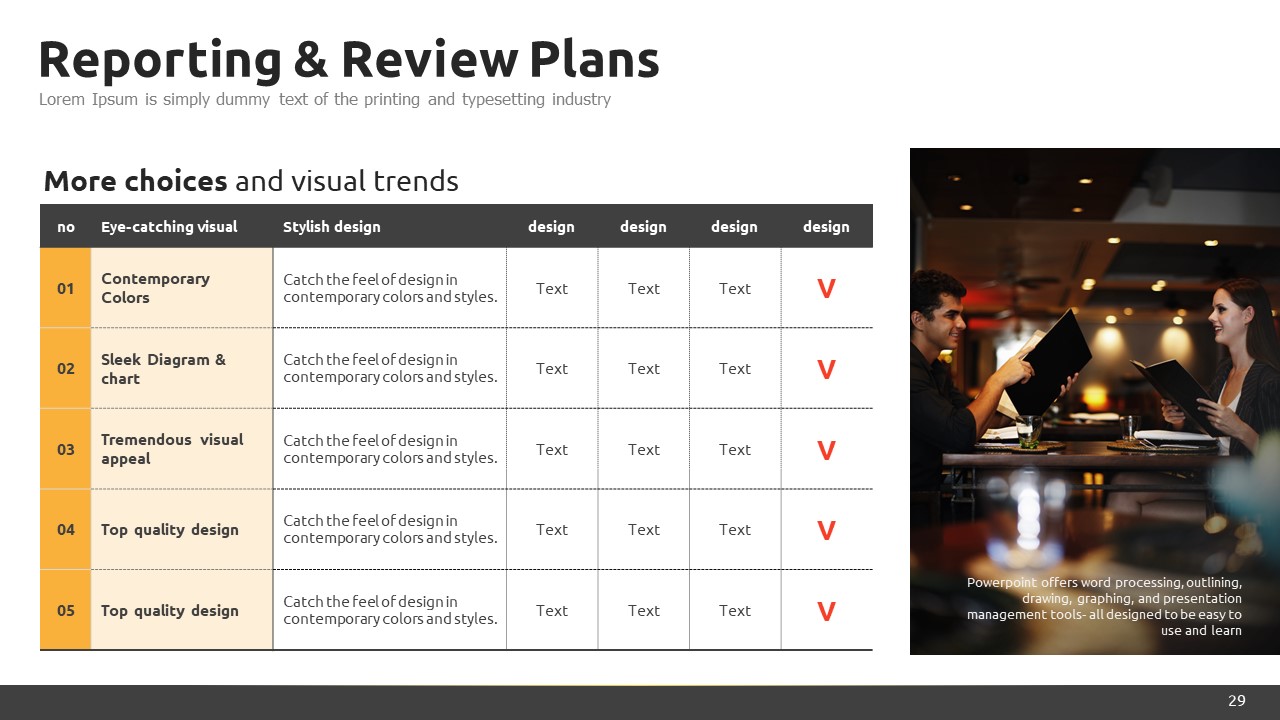The image size is (1280, 720).
Task: Select row number 04 cell
Action: coord(66,529)
